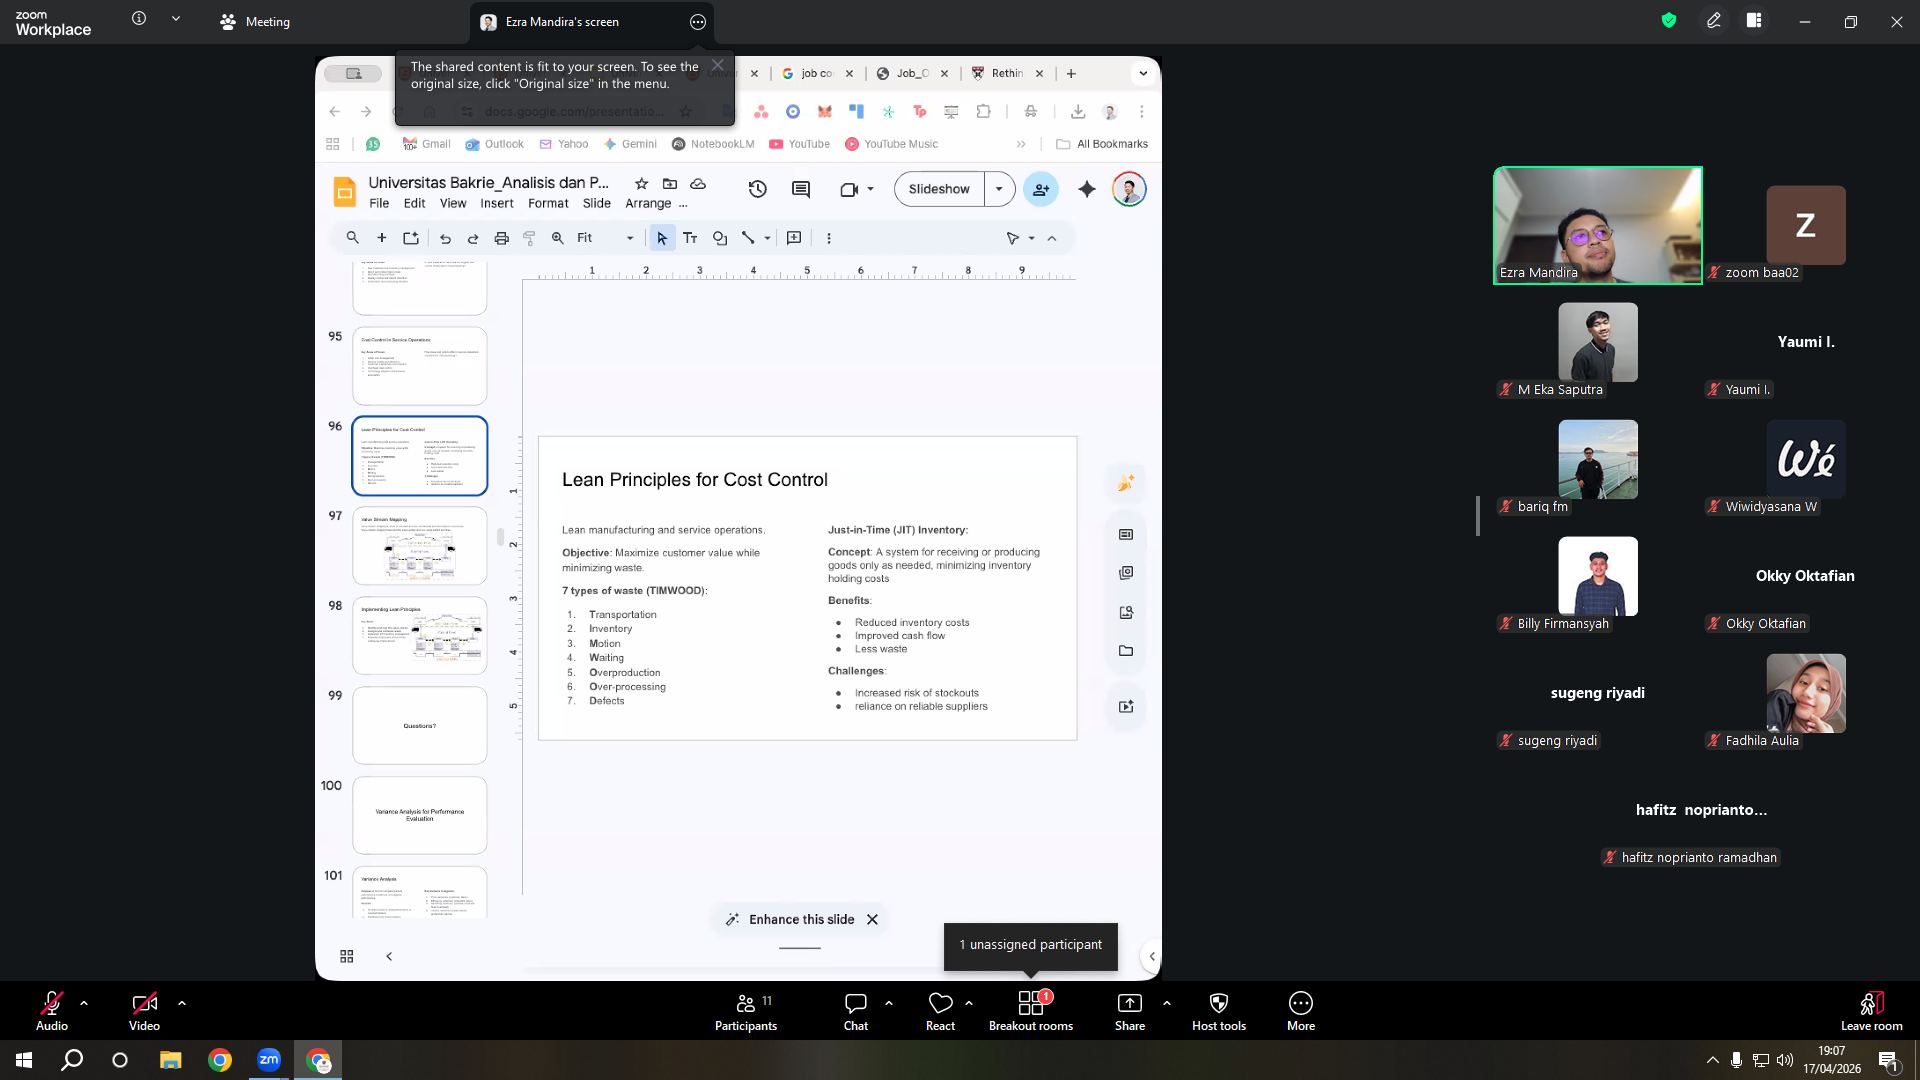The width and height of the screenshot is (1920, 1080).
Task: Click Leave room button
Action: point(1872,1011)
